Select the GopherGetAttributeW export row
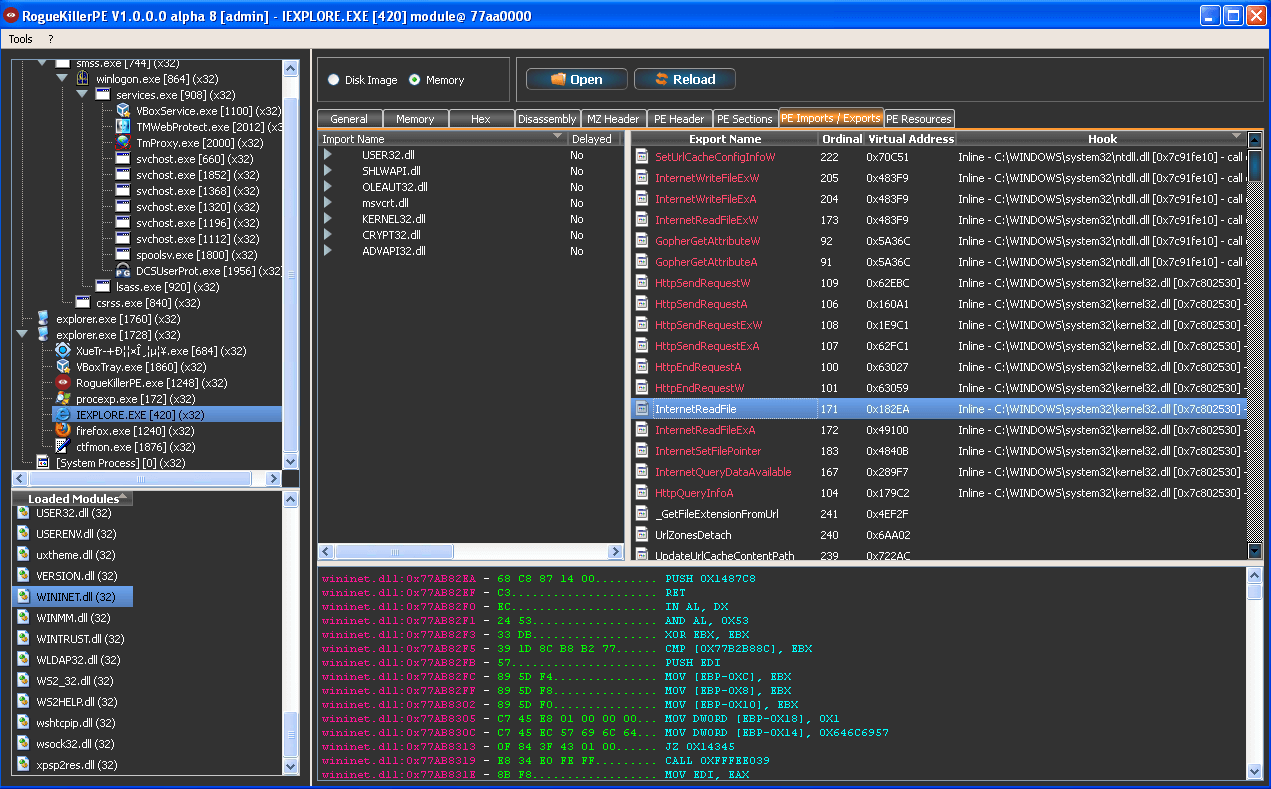This screenshot has width=1271, height=789. (940, 241)
